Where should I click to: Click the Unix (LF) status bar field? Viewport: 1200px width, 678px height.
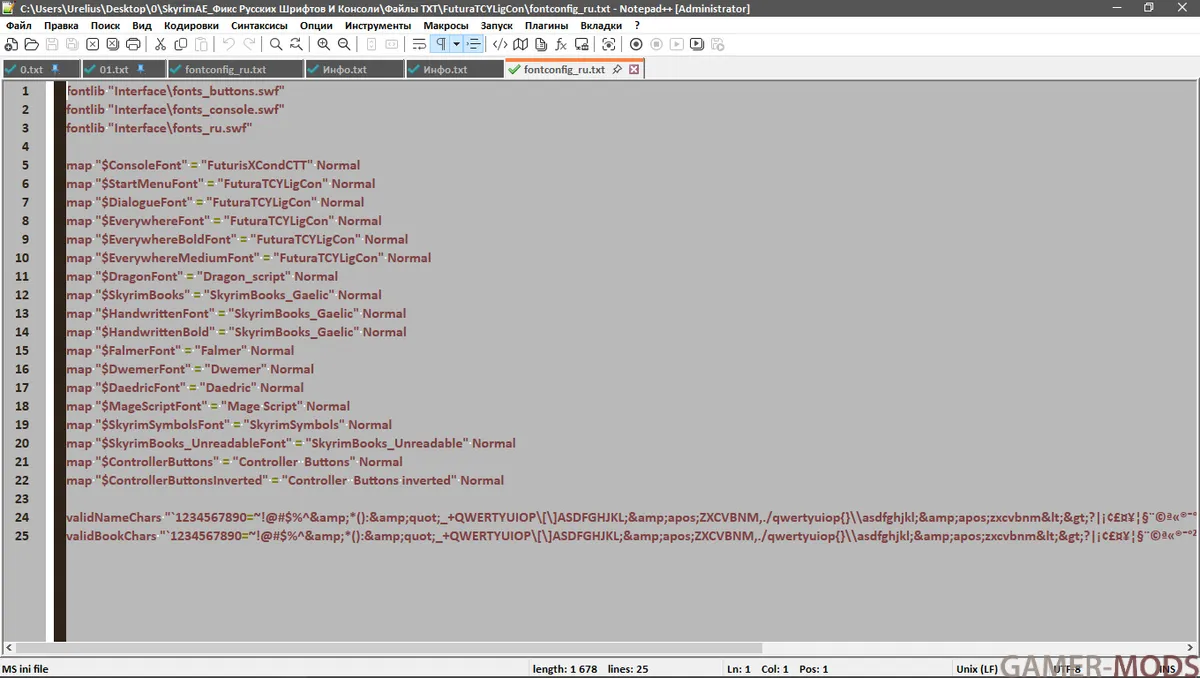click(x=976, y=669)
